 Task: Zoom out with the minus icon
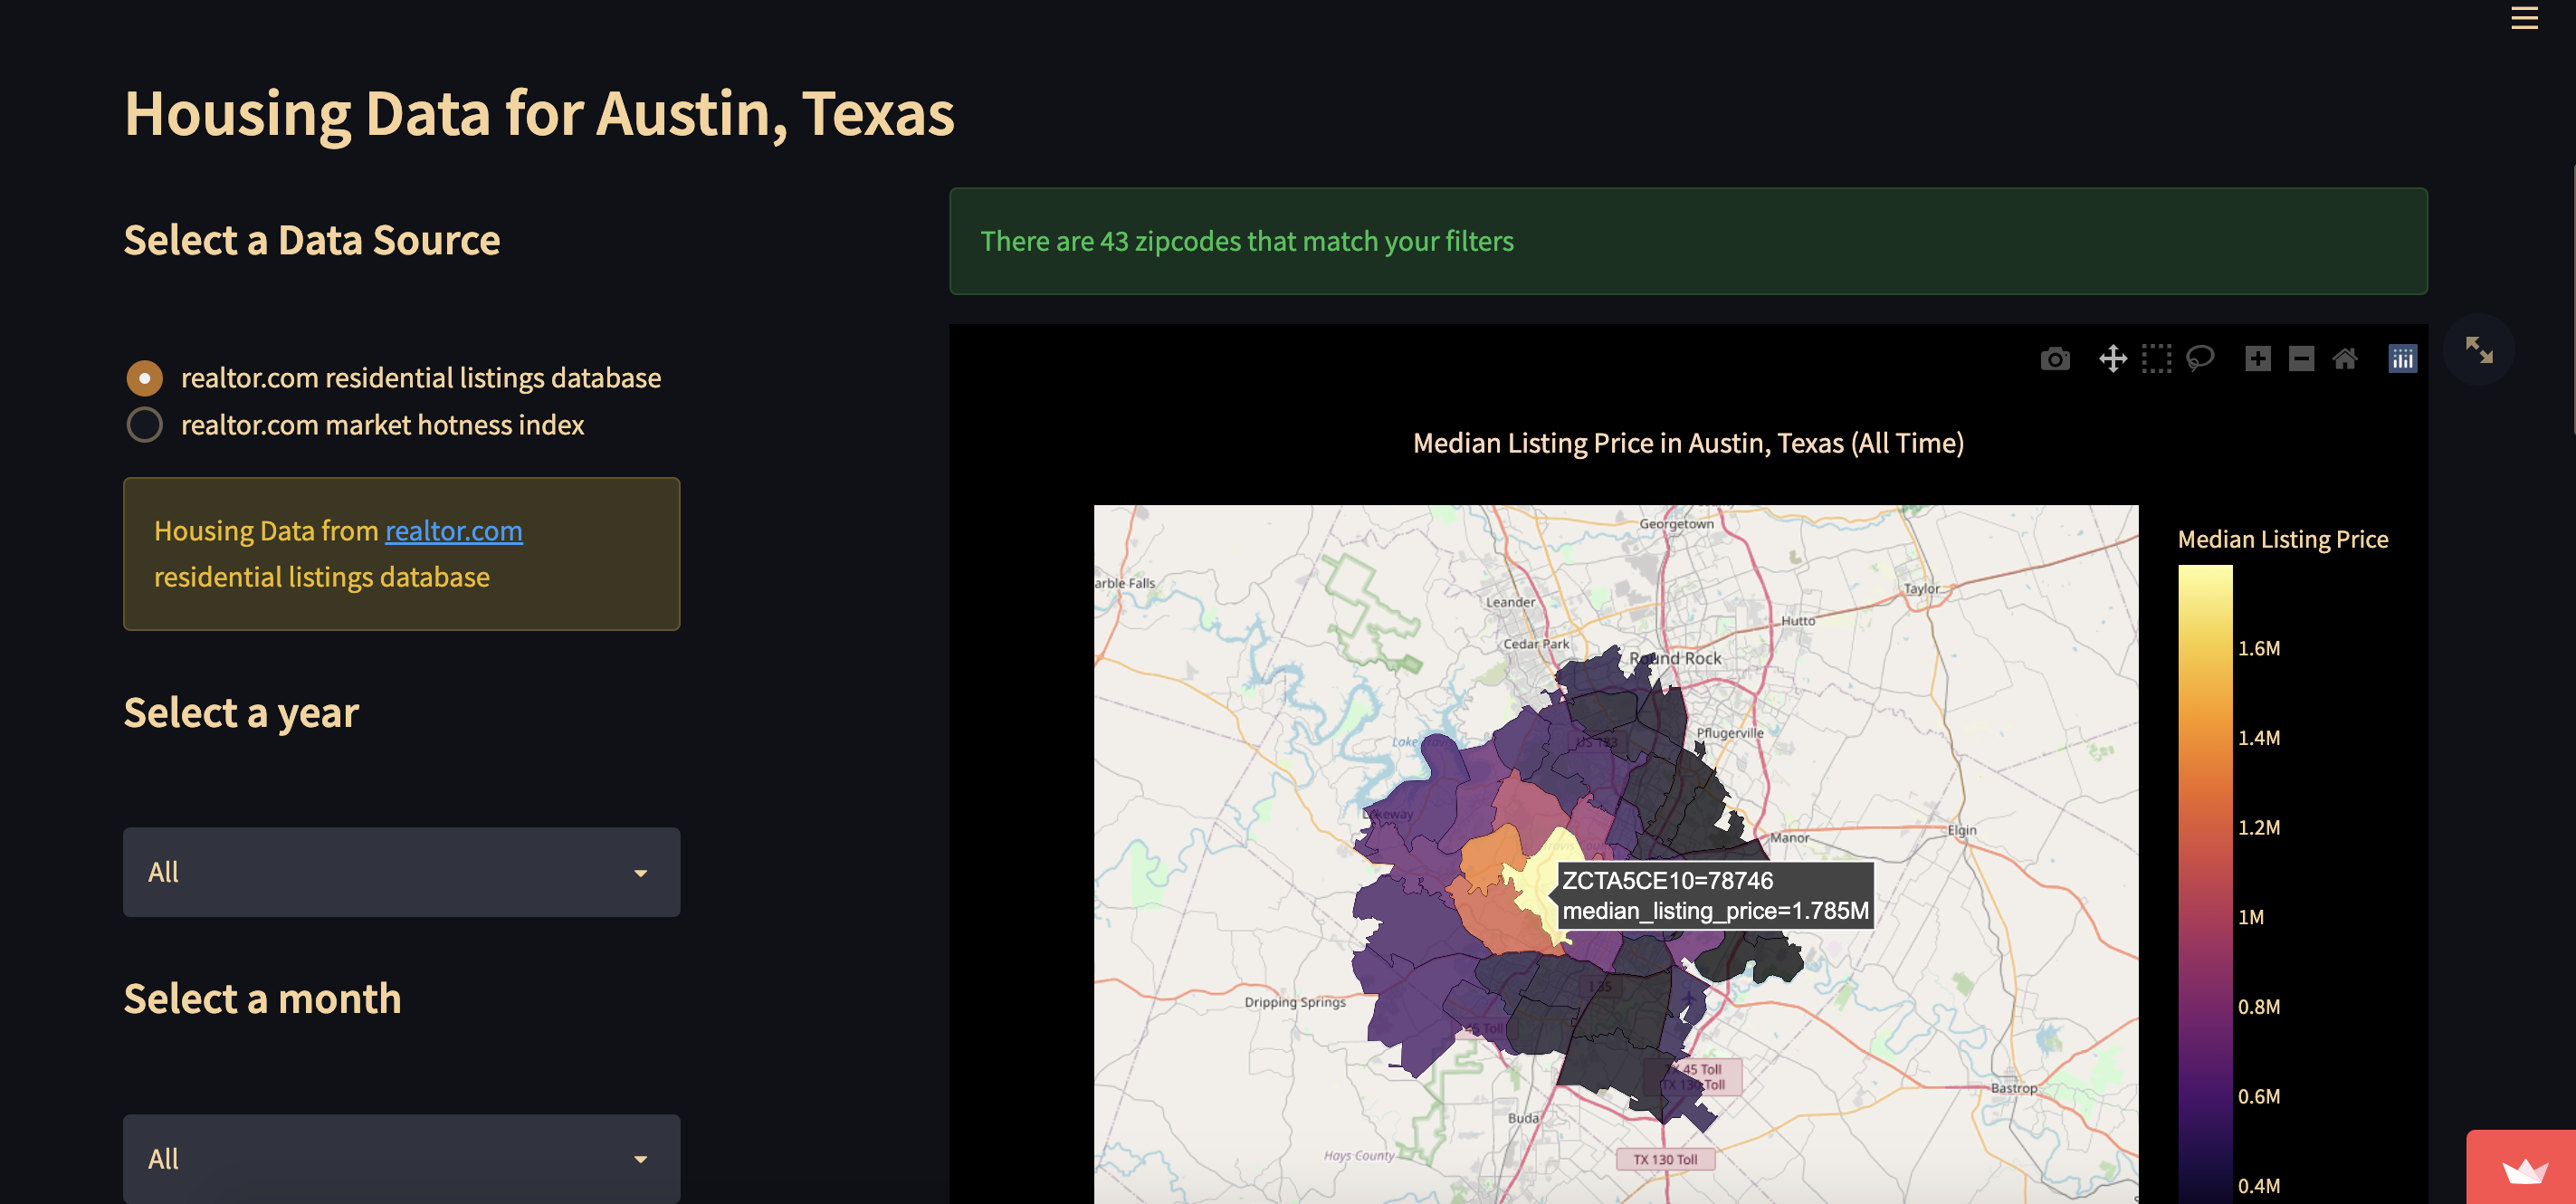pyautogui.click(x=2301, y=358)
